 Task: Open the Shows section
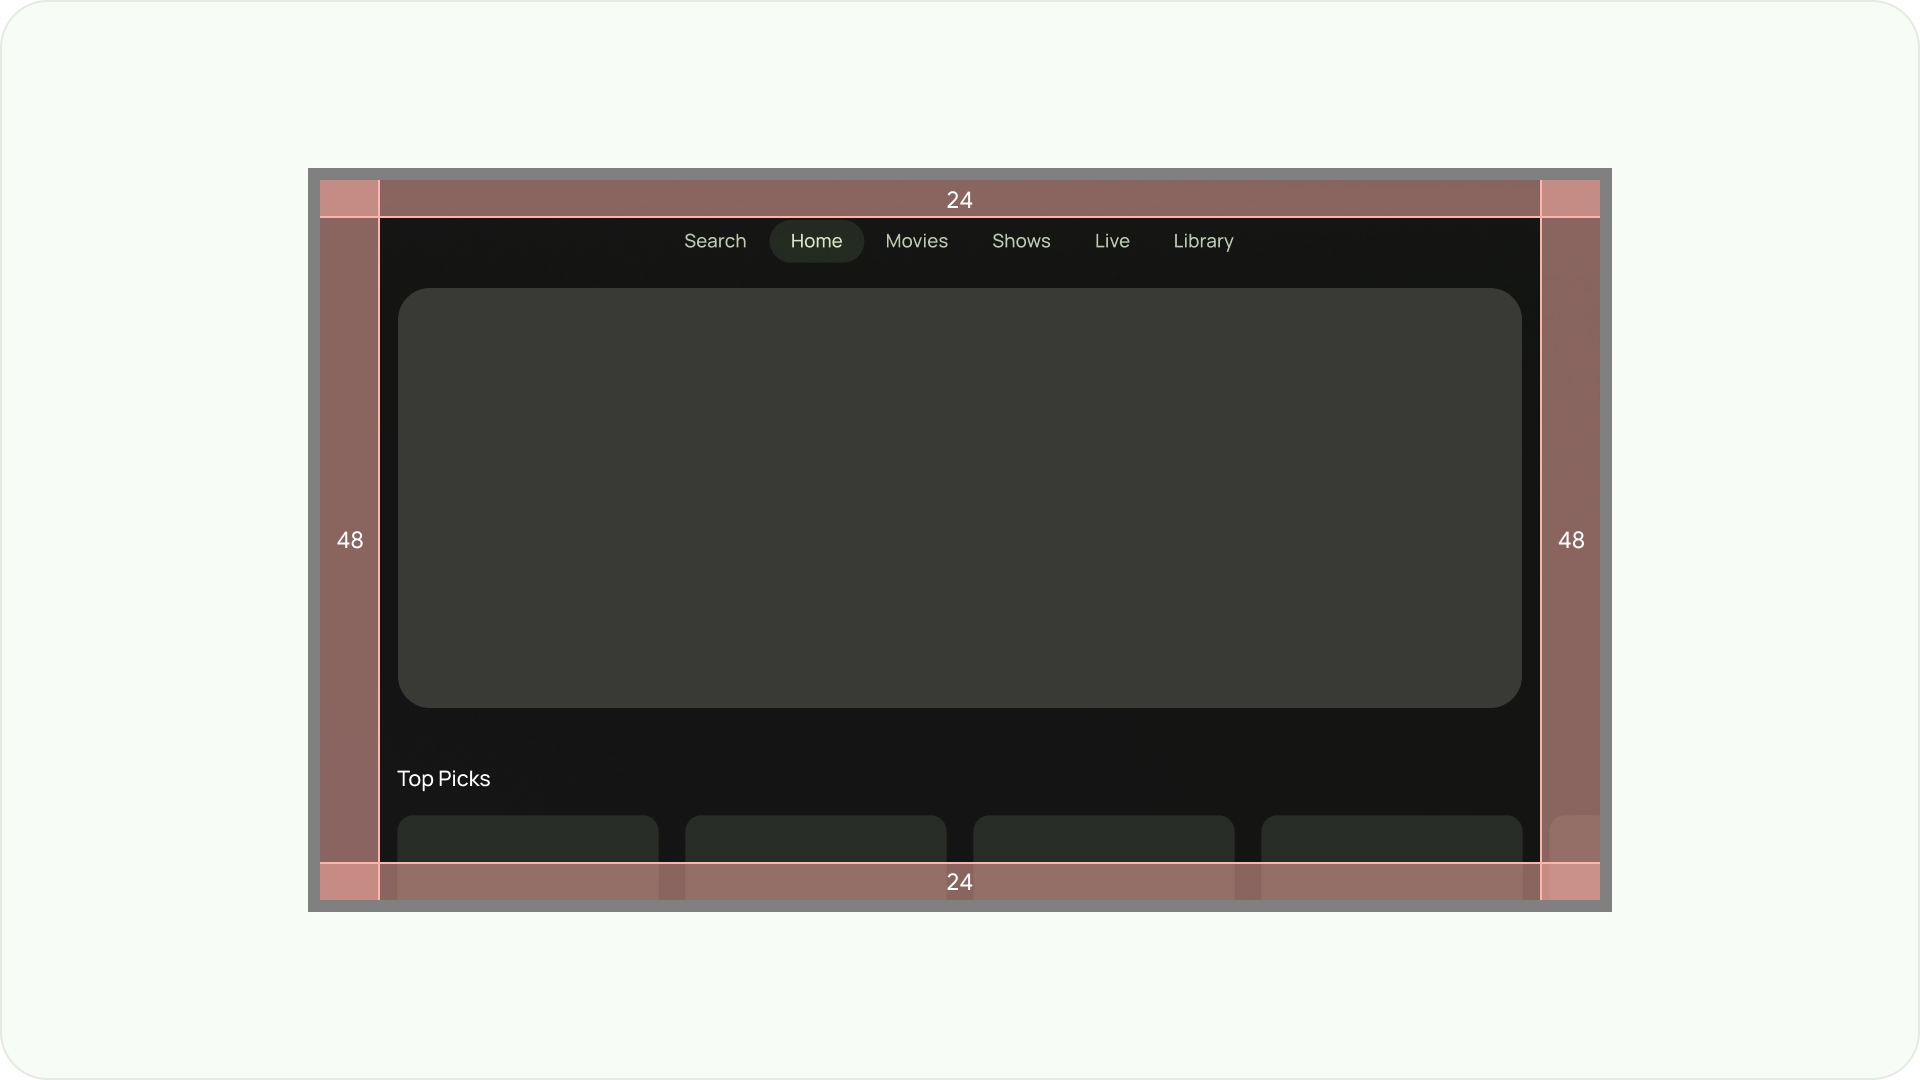(1021, 240)
